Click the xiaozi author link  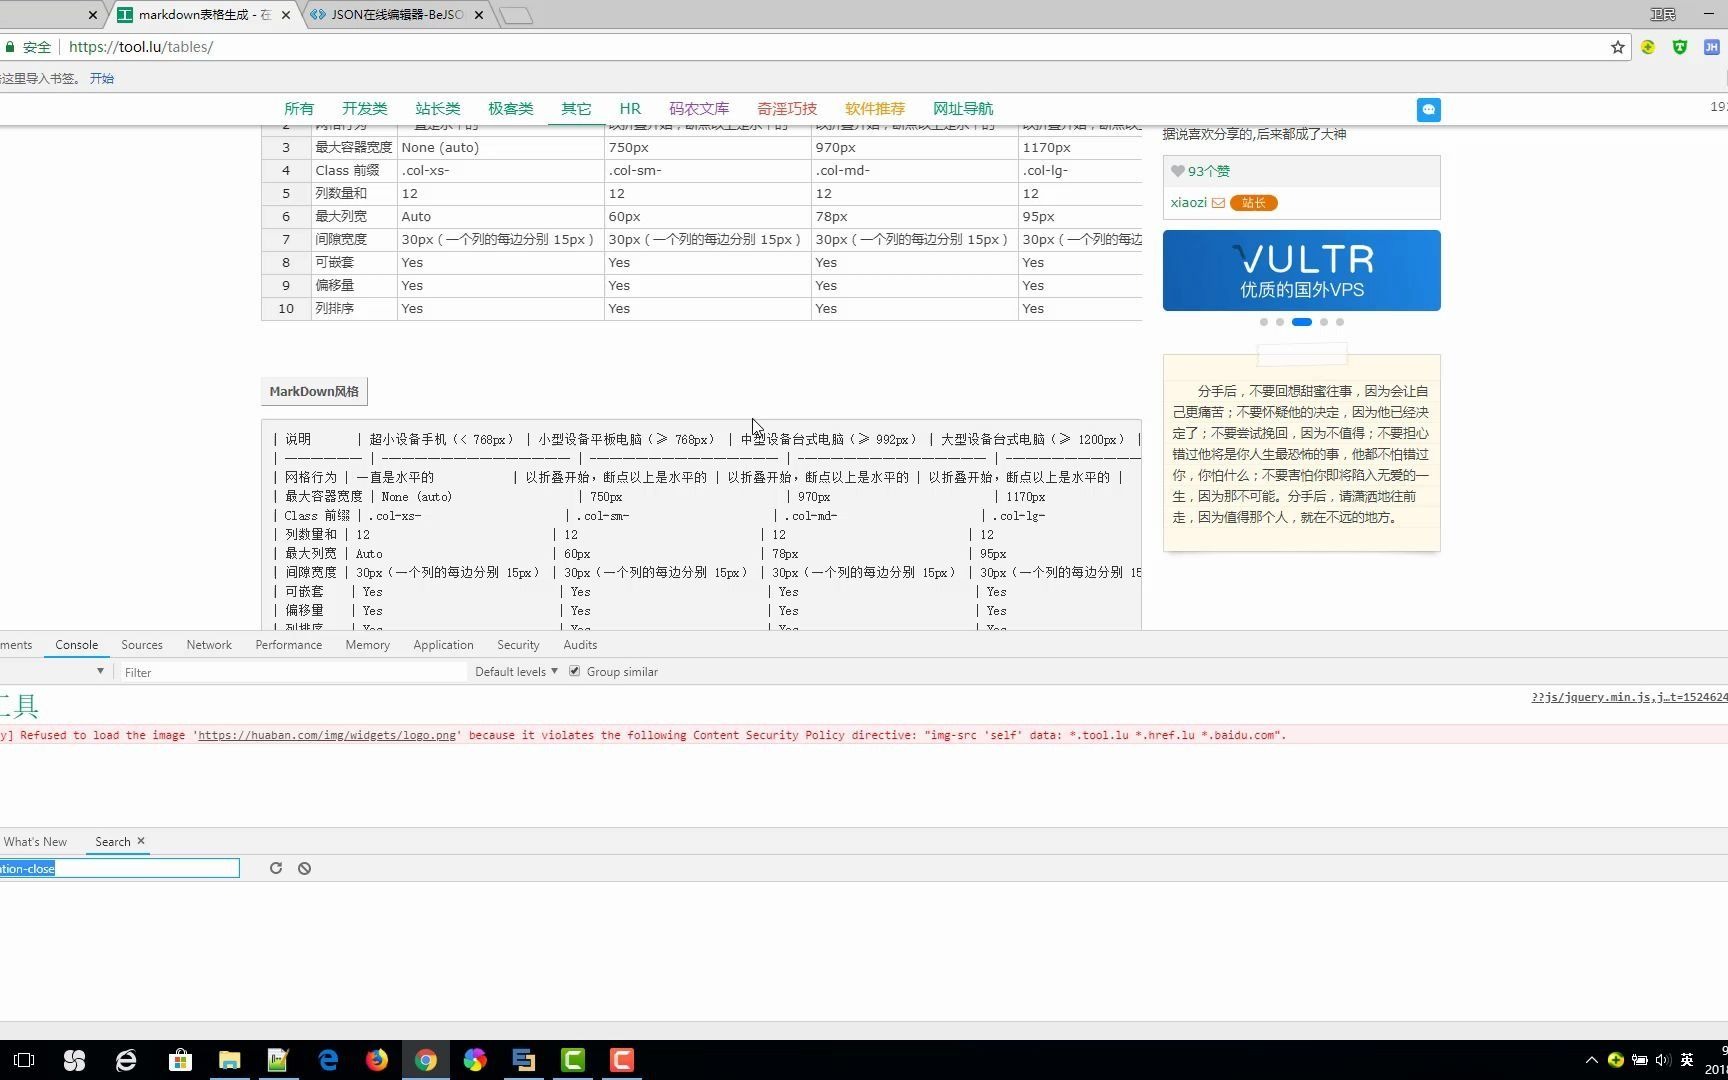(1189, 203)
